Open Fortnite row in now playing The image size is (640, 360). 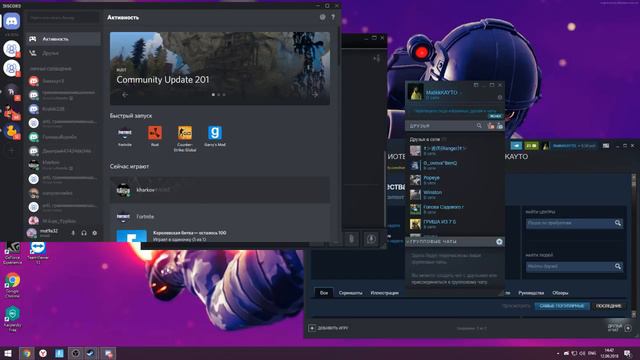(x=220, y=216)
